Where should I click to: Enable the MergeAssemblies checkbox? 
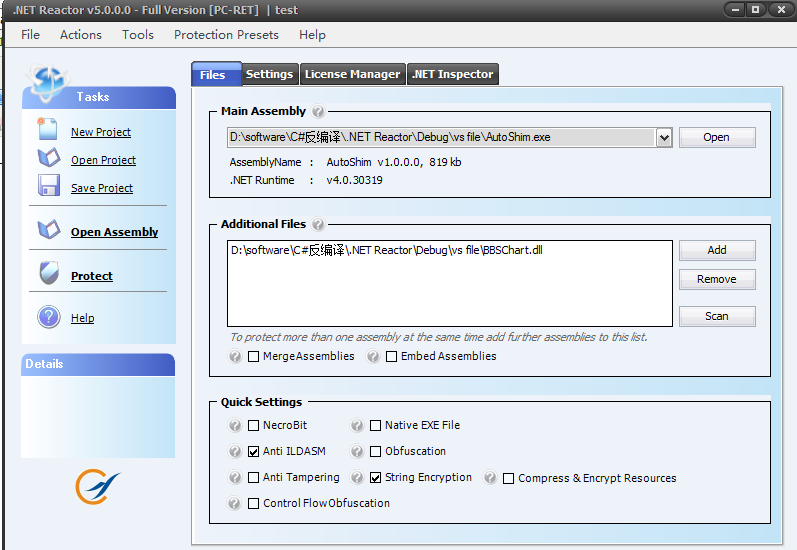coord(253,356)
